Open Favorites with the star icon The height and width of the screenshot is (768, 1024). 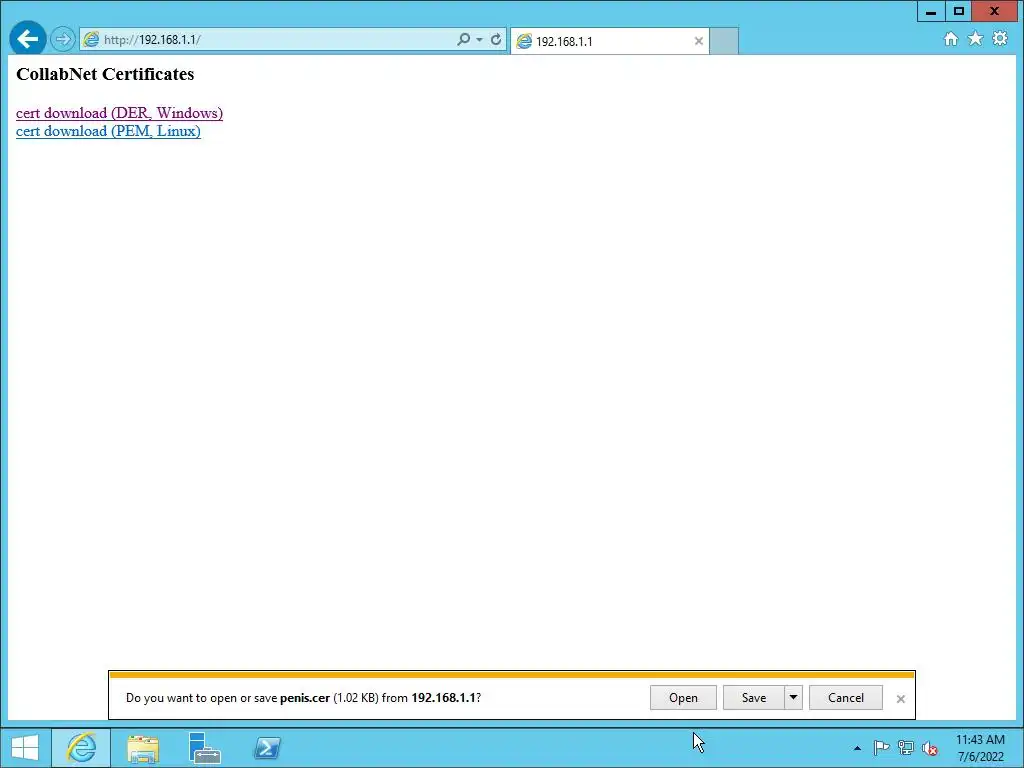[975, 39]
